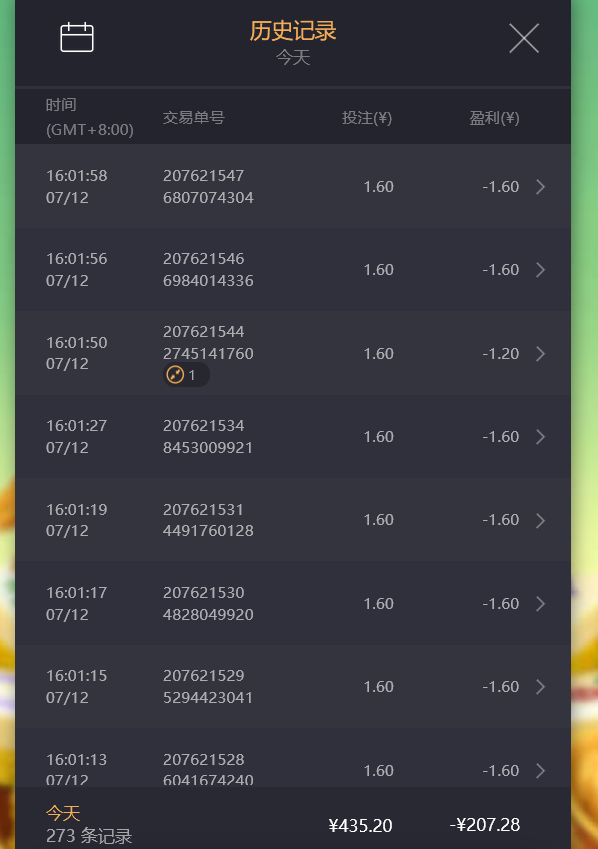Image resolution: width=598 pixels, height=849 pixels.
Task: Select transaction number 2076215442745141760
Action: [x=208, y=342]
